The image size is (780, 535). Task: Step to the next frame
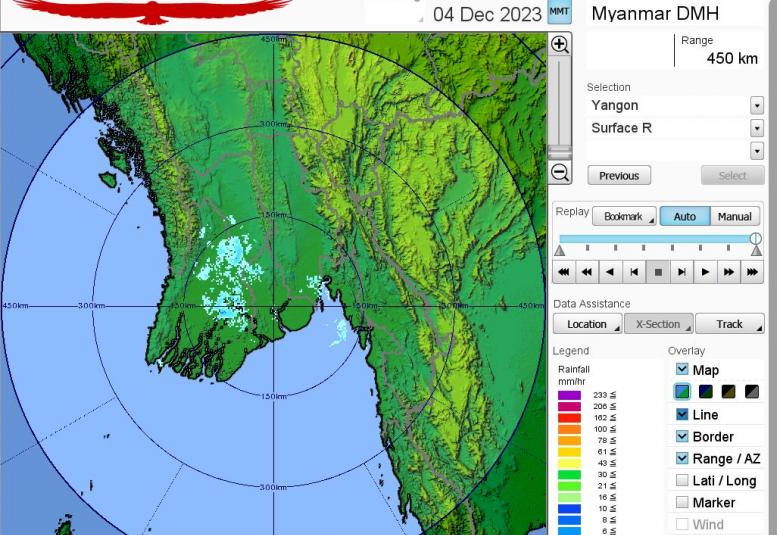(681, 271)
